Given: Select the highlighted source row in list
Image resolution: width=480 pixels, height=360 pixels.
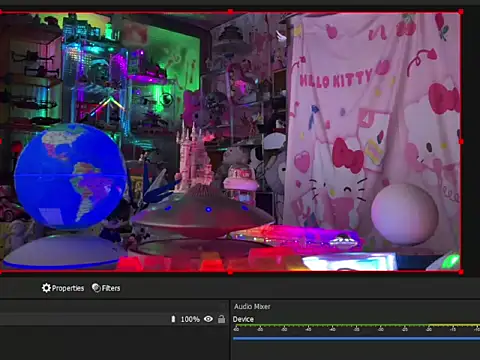Looking at the screenshot, I should (114, 319).
